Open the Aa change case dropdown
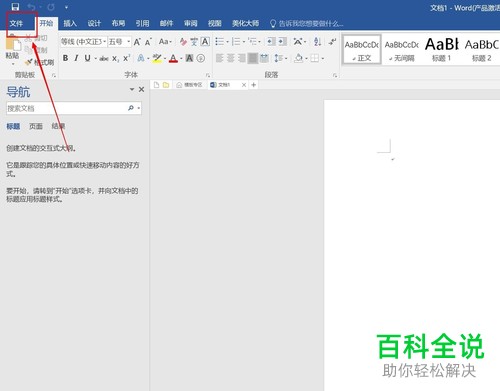The height and width of the screenshot is (391, 500). (165, 42)
